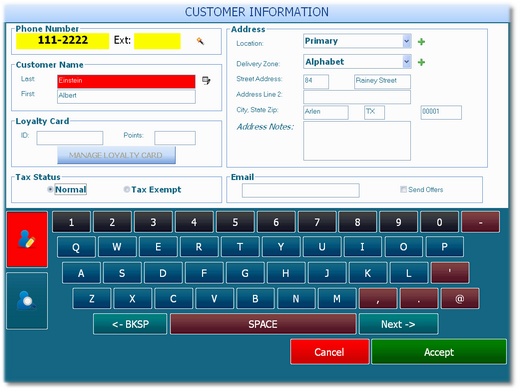Tap the Z key
This screenshot has width=520, height=392.
pyautogui.click(x=92, y=299)
